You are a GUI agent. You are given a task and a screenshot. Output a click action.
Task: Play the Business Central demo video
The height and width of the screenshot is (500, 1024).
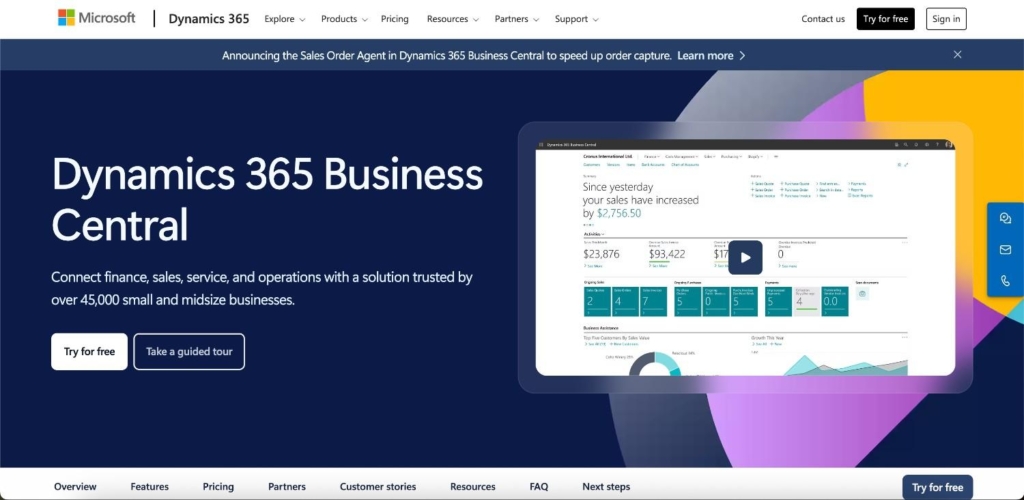pos(745,257)
